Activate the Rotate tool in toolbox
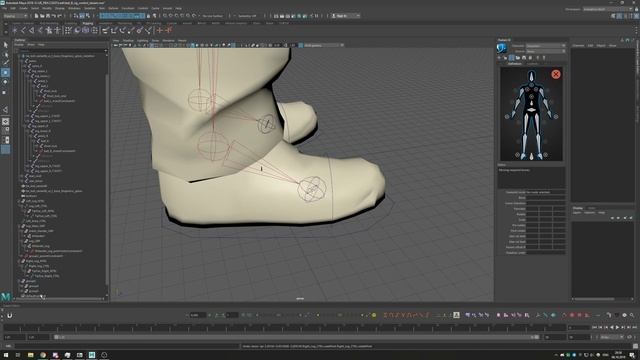640x360 pixels. pos(5,82)
